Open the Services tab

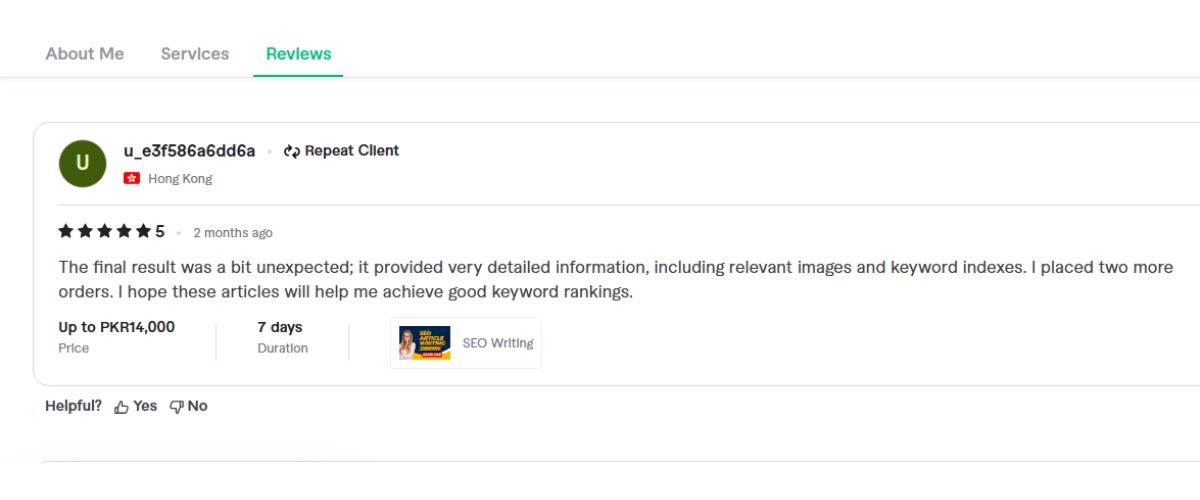pos(195,54)
